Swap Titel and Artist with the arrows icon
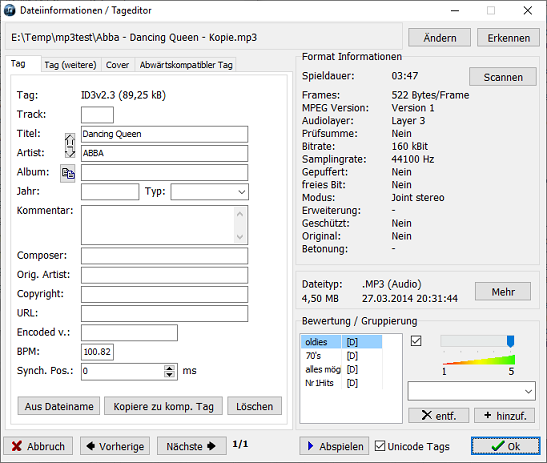 [x=70, y=145]
